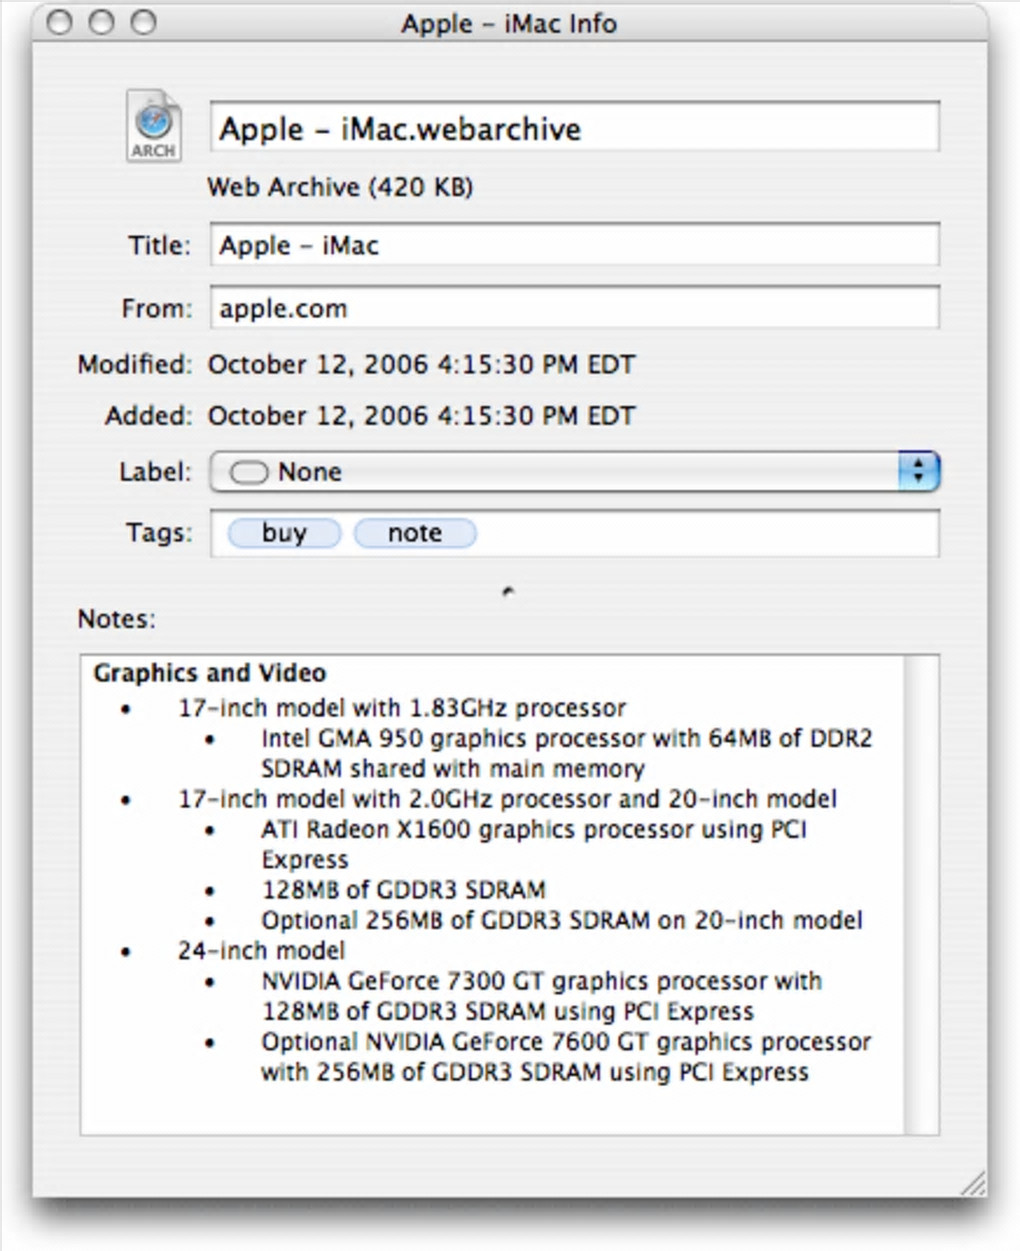Click the empty label color oval
The width and height of the screenshot is (1020, 1251).
pos(249,472)
